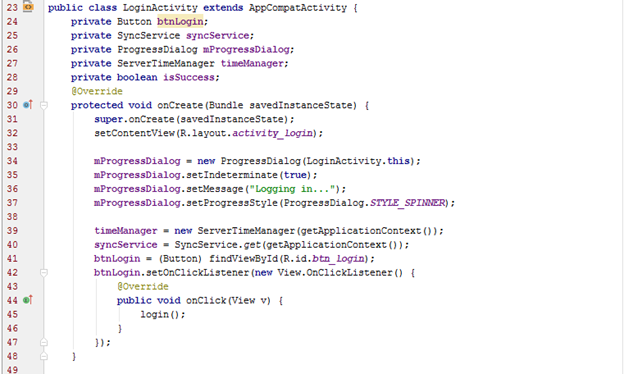Screen dimensions: 624x374
Task: Click line number 41 in the gutter
Action: pos(12,259)
